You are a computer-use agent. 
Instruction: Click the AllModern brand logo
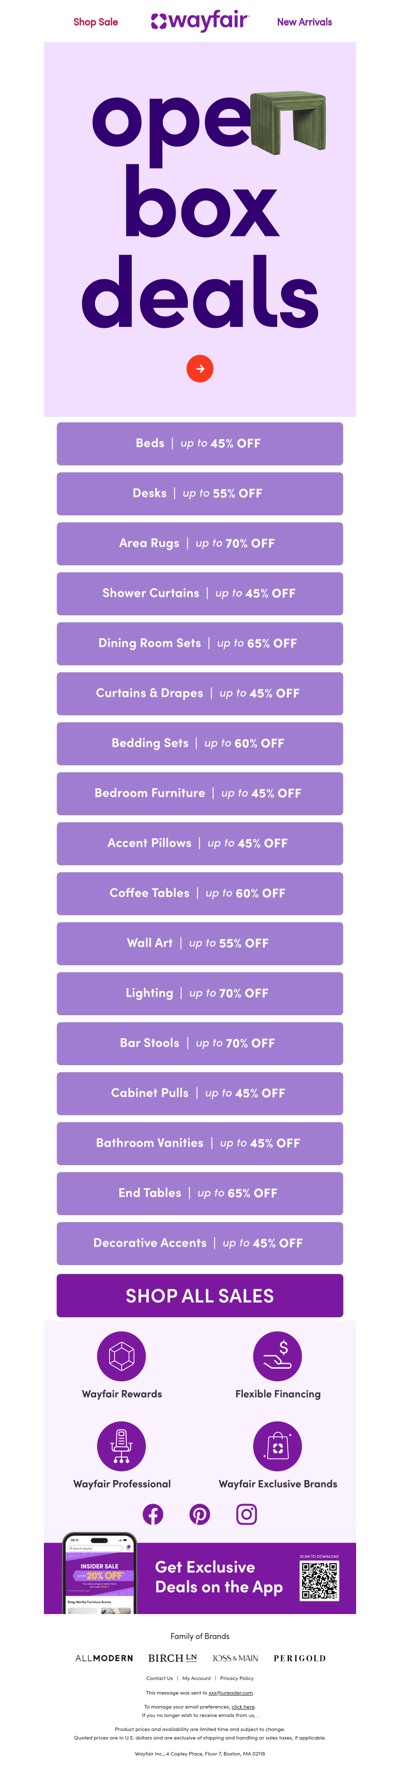(x=104, y=1658)
